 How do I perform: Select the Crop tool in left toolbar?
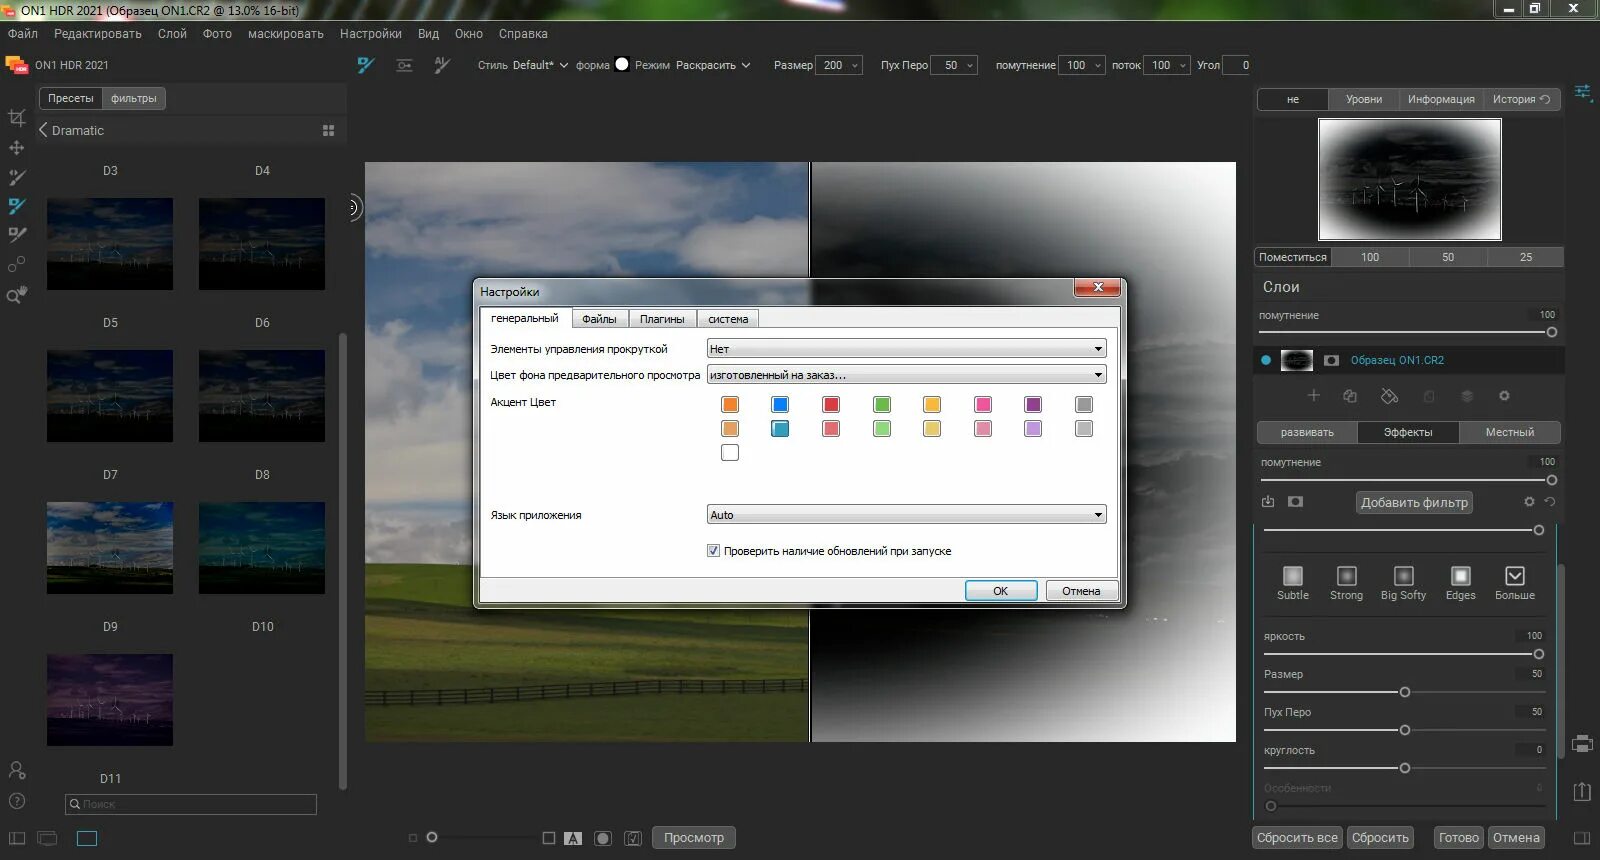pos(17,118)
